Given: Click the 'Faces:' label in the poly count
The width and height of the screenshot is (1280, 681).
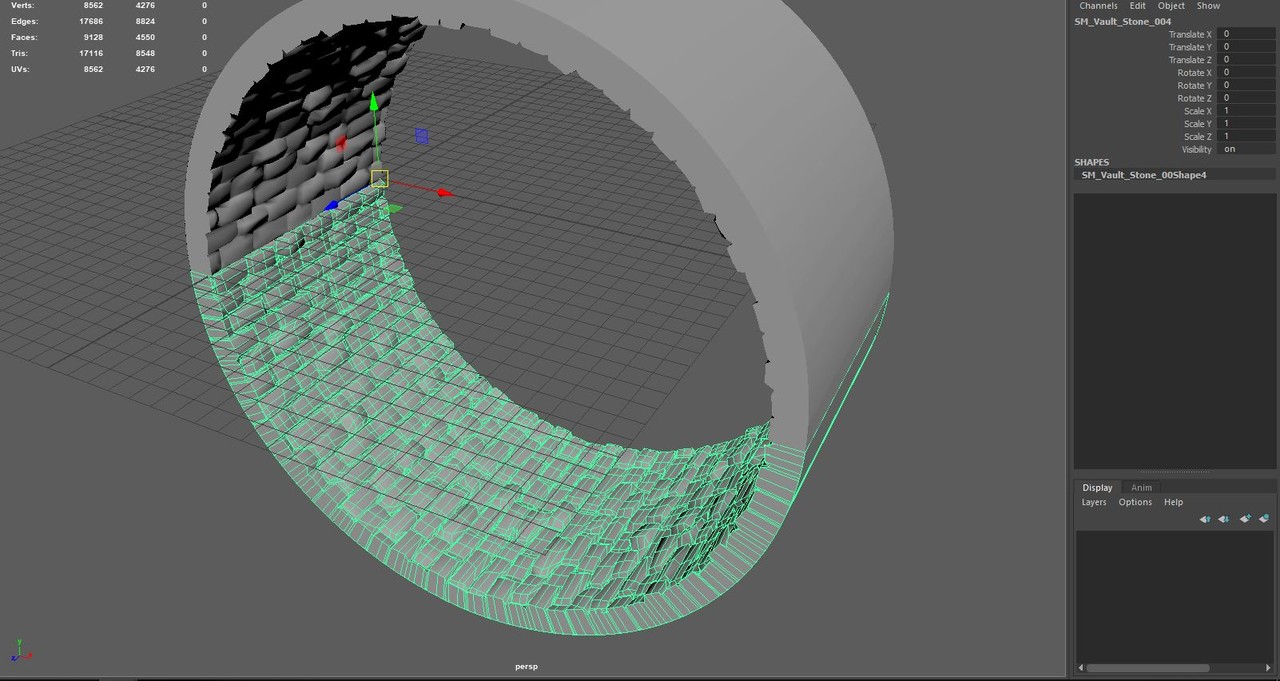Looking at the screenshot, I should click(24, 37).
